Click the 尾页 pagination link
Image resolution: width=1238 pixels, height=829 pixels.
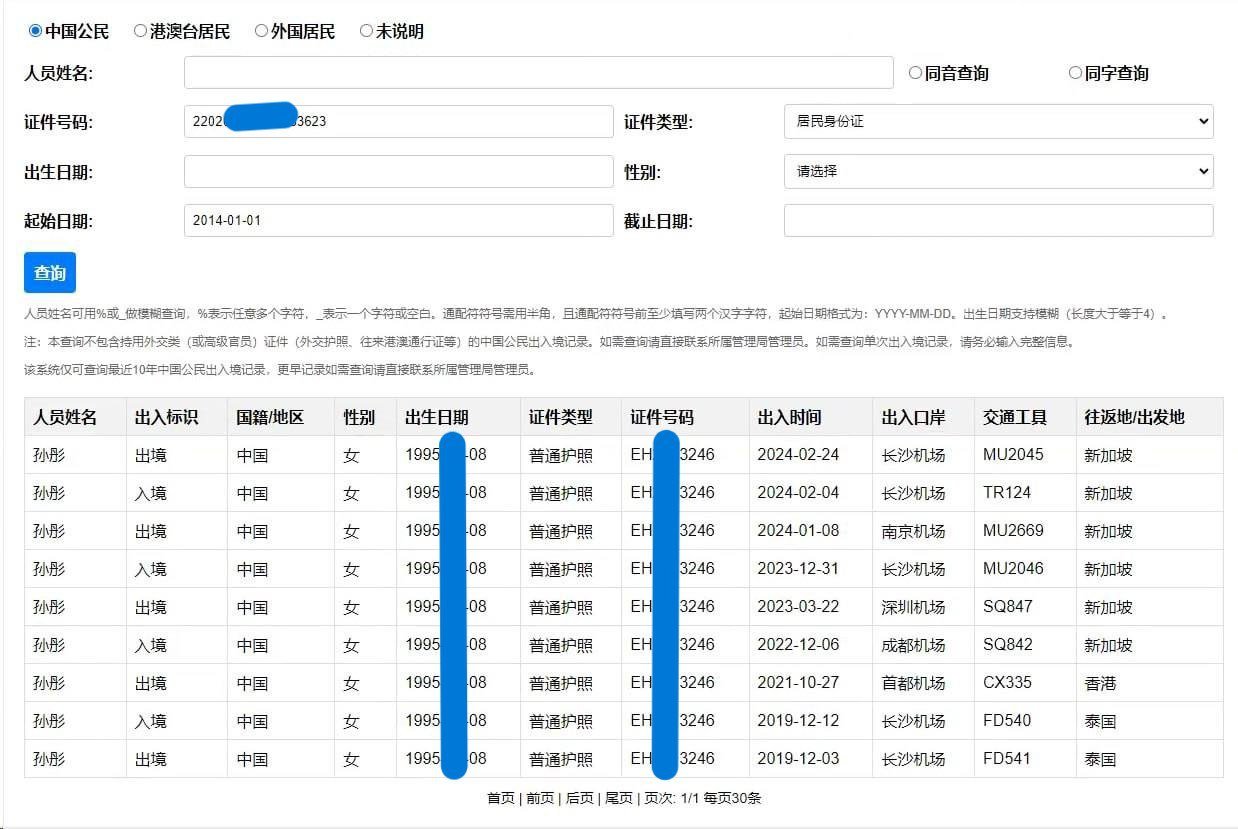click(x=619, y=798)
